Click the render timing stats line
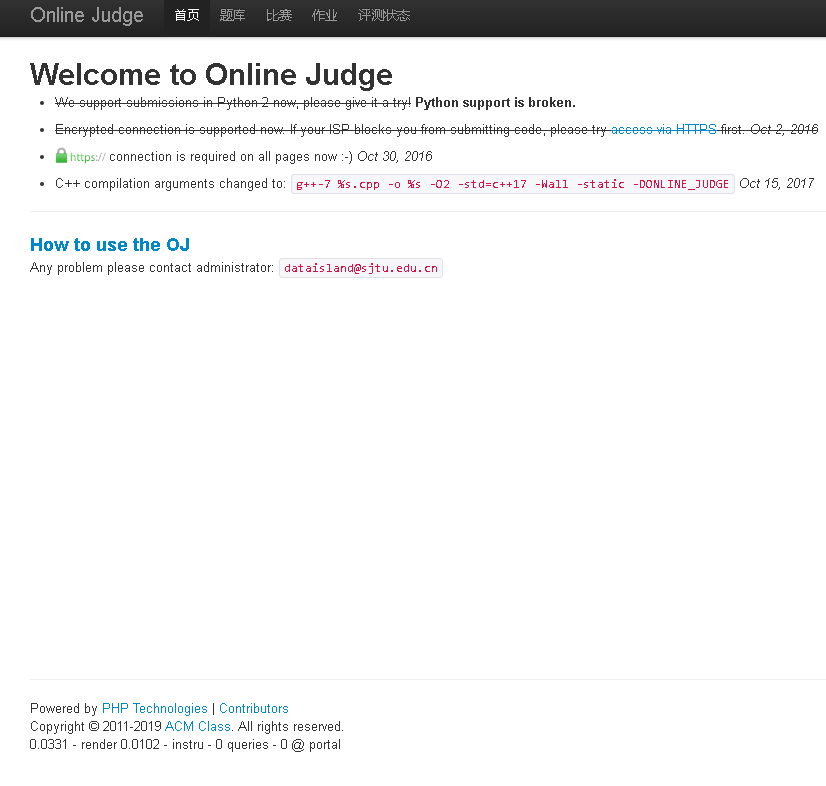Viewport: 826px width, 786px height. [185, 744]
